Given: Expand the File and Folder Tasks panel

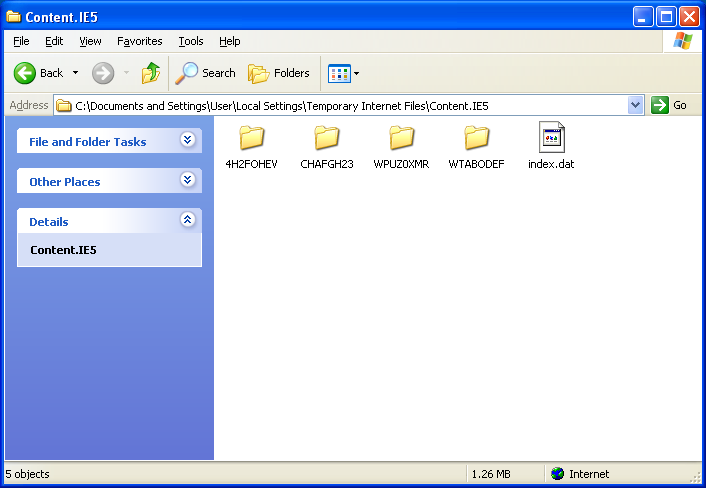Looking at the screenshot, I should 187,141.
